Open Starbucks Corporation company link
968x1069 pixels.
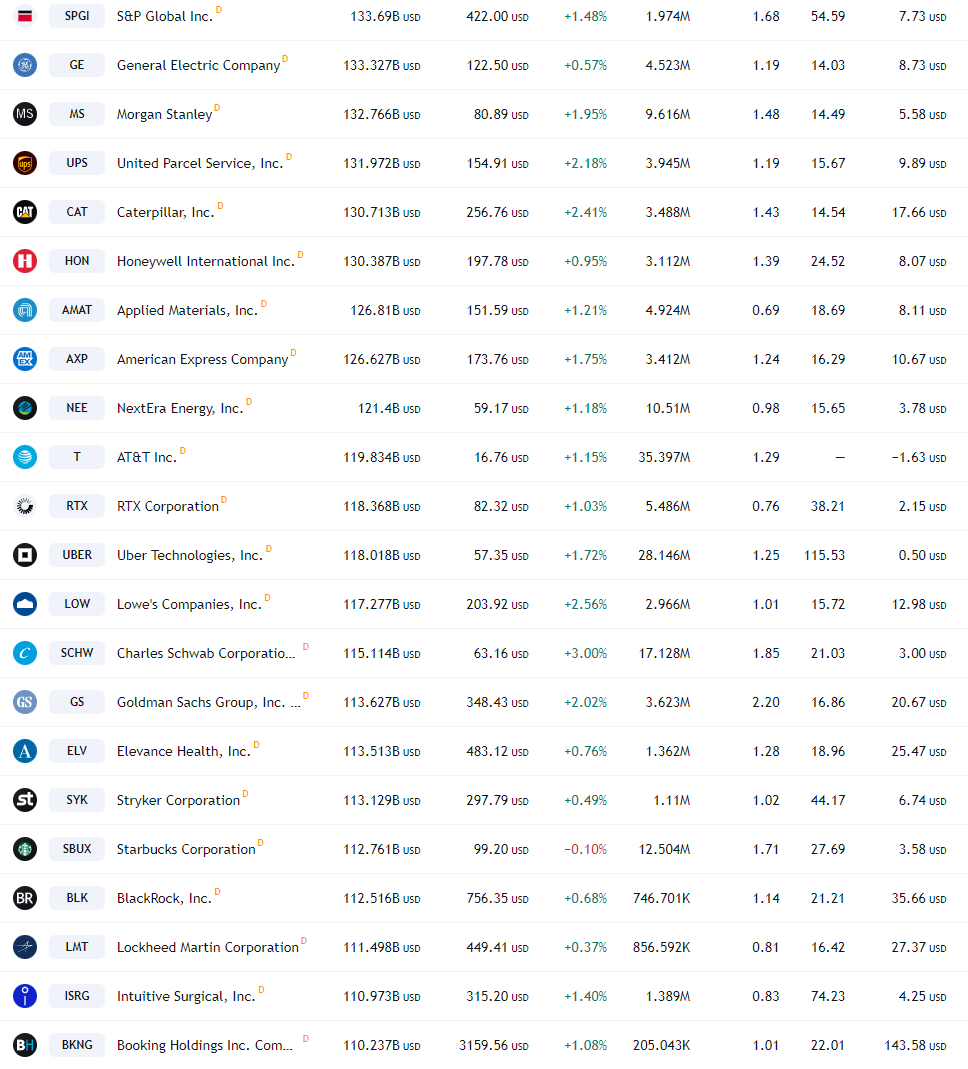pyautogui.click(x=186, y=849)
